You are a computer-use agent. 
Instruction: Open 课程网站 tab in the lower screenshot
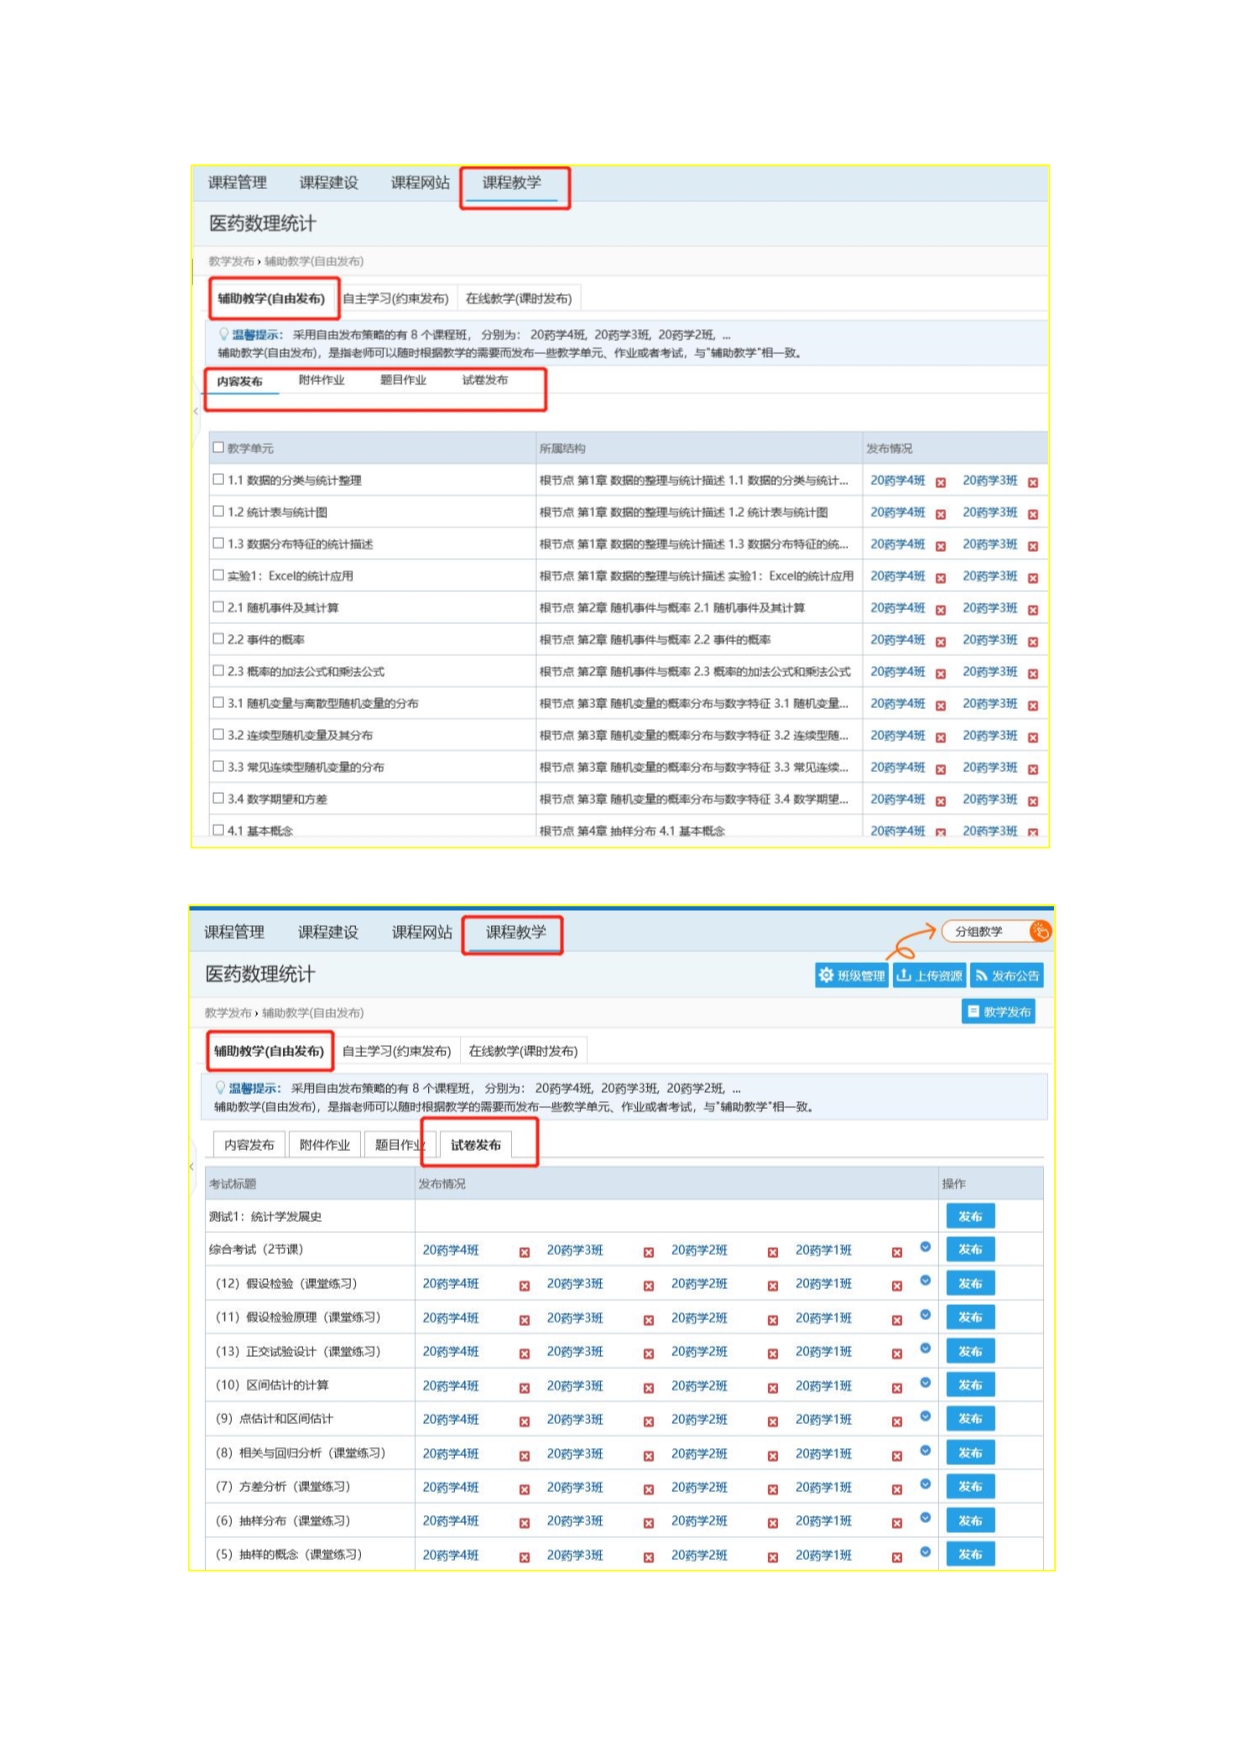tap(422, 933)
